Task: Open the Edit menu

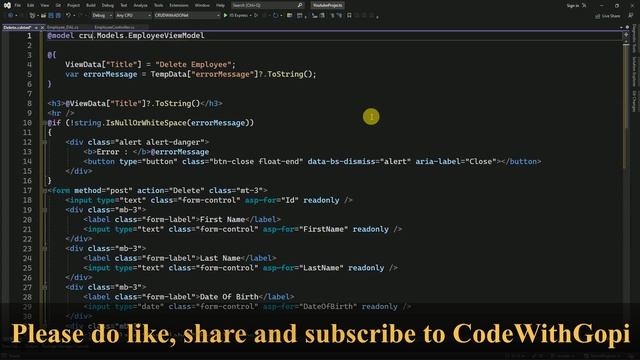Action: 31,5
